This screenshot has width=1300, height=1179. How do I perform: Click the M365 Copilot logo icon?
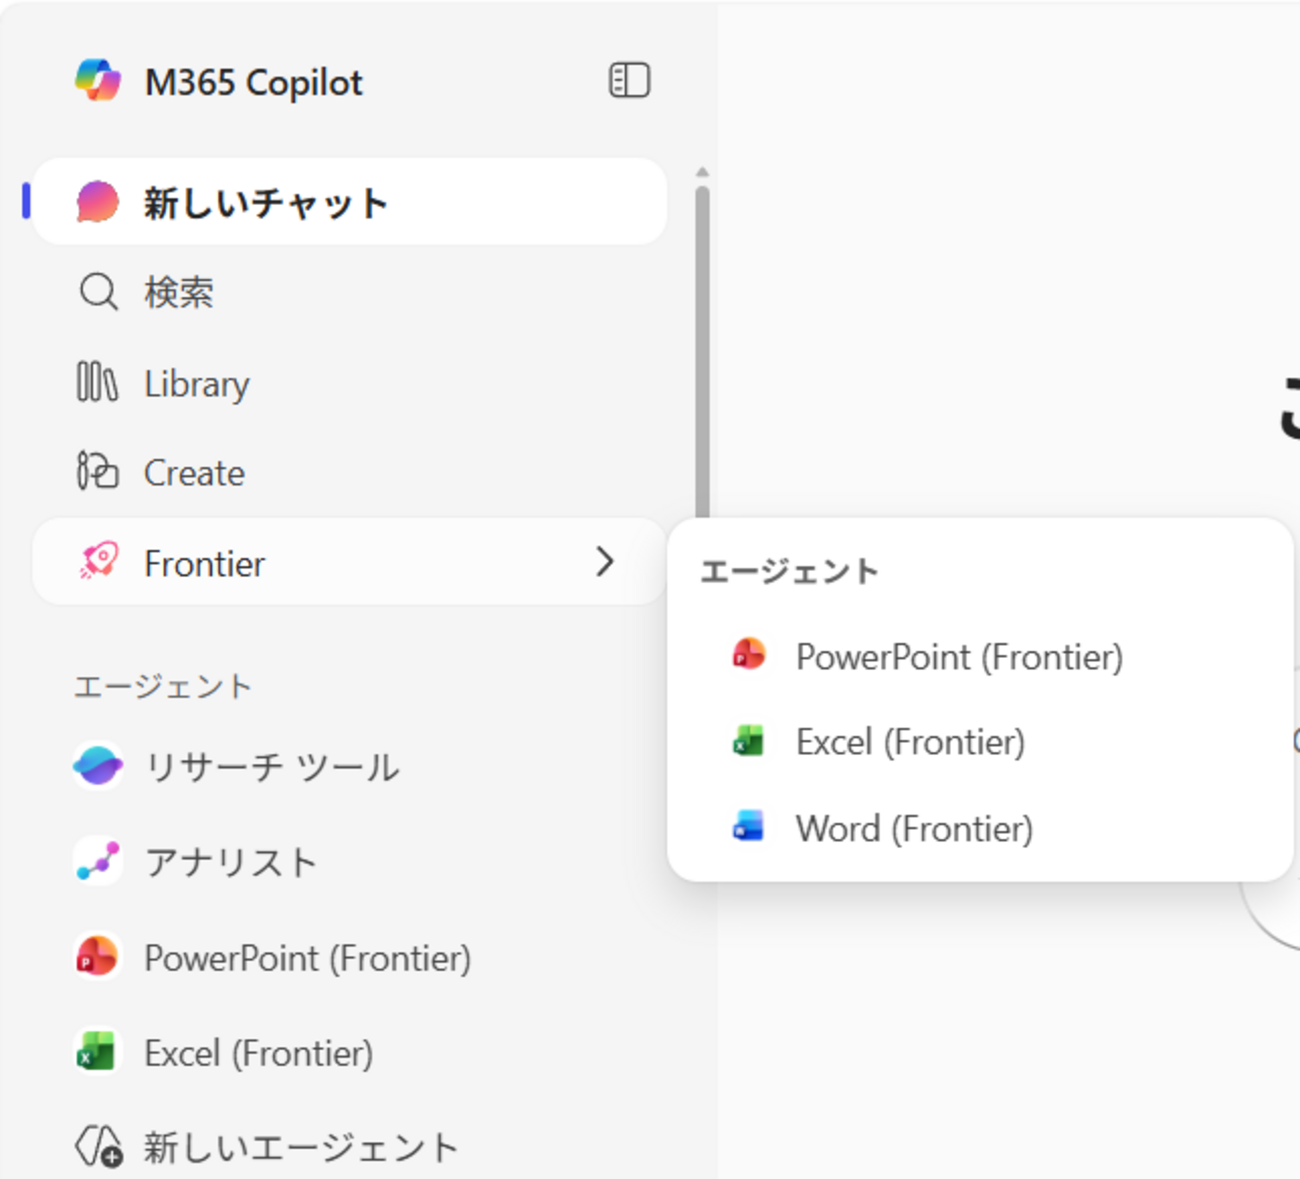98,81
